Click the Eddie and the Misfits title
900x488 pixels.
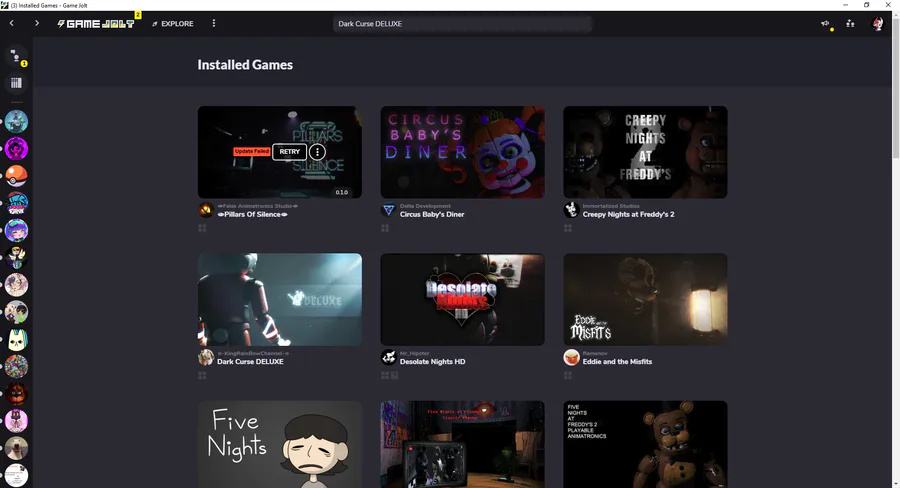pyautogui.click(x=617, y=362)
